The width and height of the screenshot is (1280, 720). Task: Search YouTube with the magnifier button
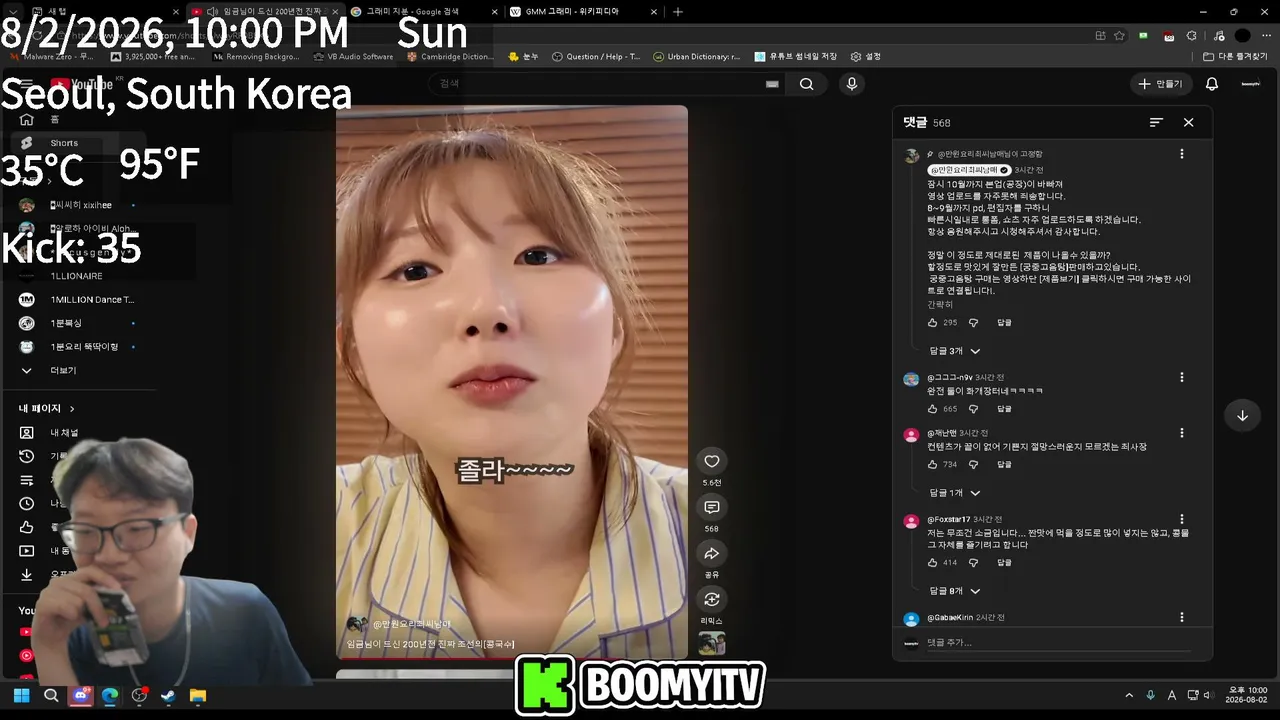coord(806,84)
